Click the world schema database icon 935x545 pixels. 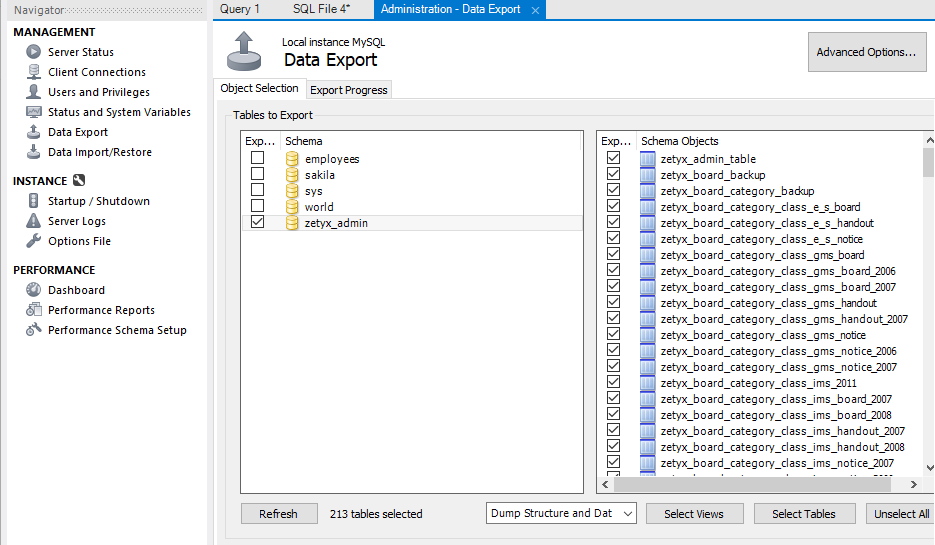(x=292, y=207)
